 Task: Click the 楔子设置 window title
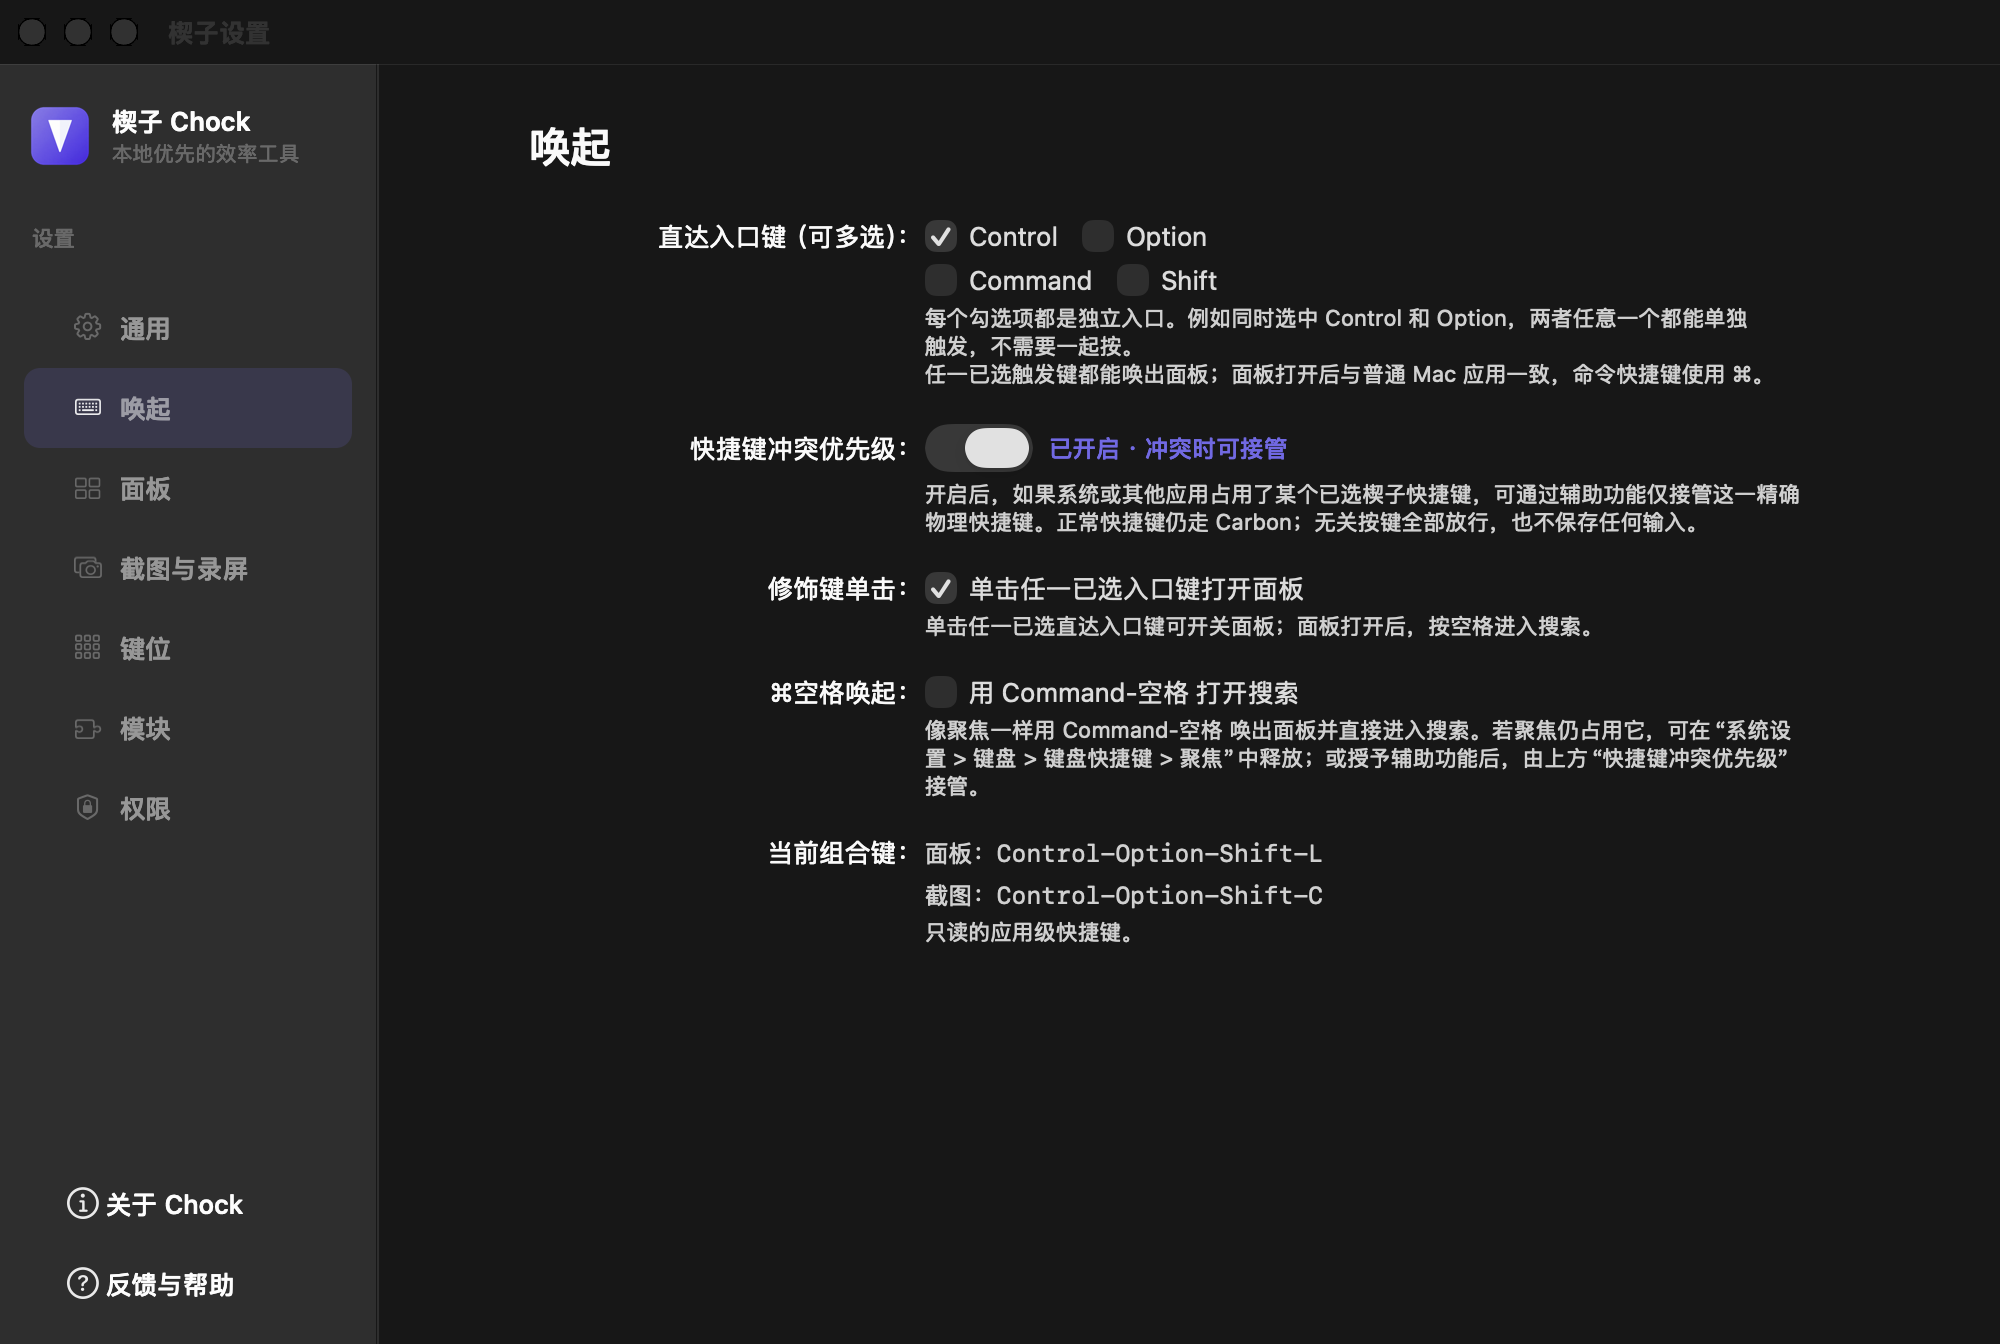point(219,33)
